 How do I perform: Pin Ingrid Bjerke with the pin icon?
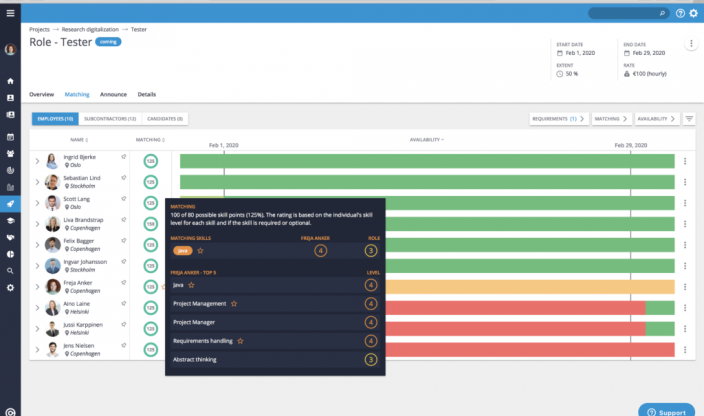[x=124, y=157]
